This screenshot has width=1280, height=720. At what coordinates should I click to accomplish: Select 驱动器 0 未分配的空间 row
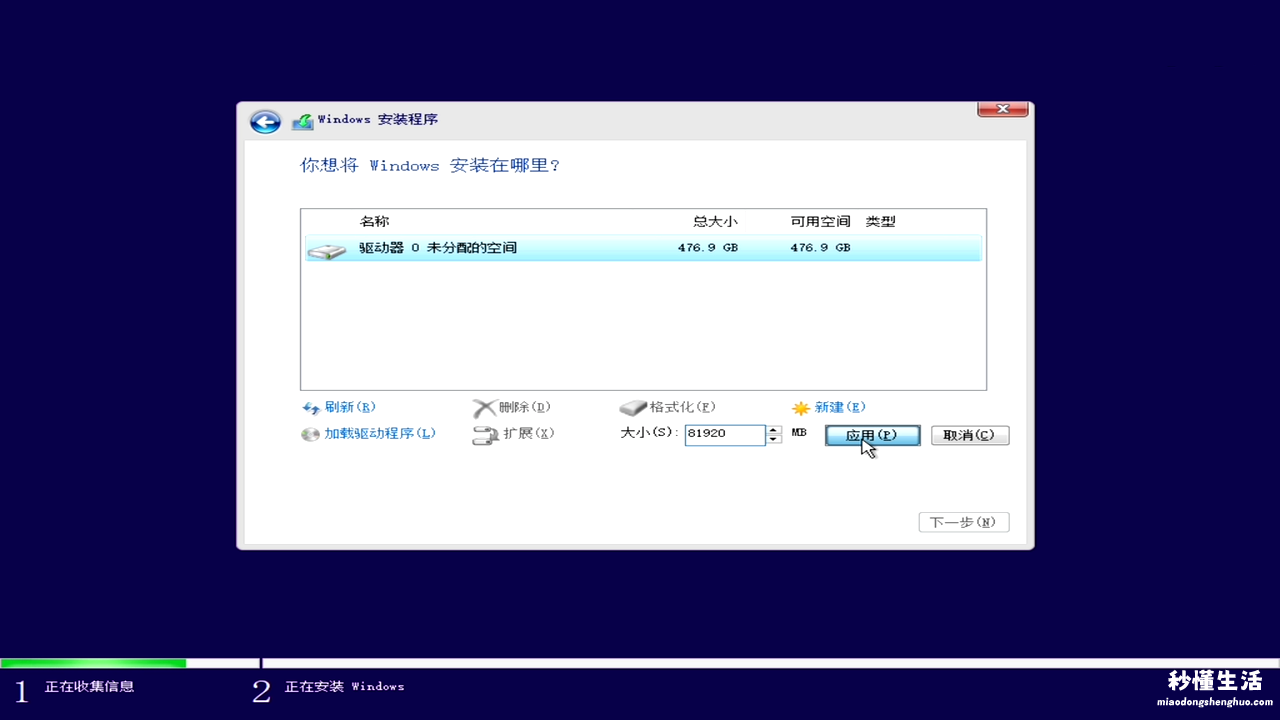(x=643, y=248)
